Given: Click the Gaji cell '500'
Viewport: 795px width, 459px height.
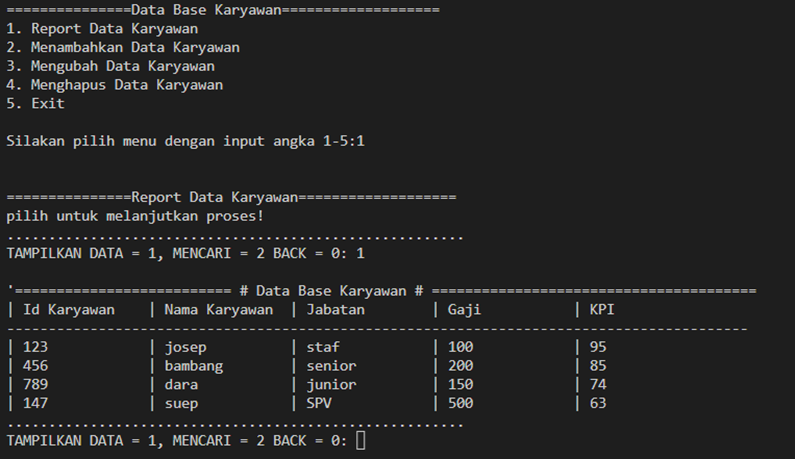Looking at the screenshot, I should point(460,403).
